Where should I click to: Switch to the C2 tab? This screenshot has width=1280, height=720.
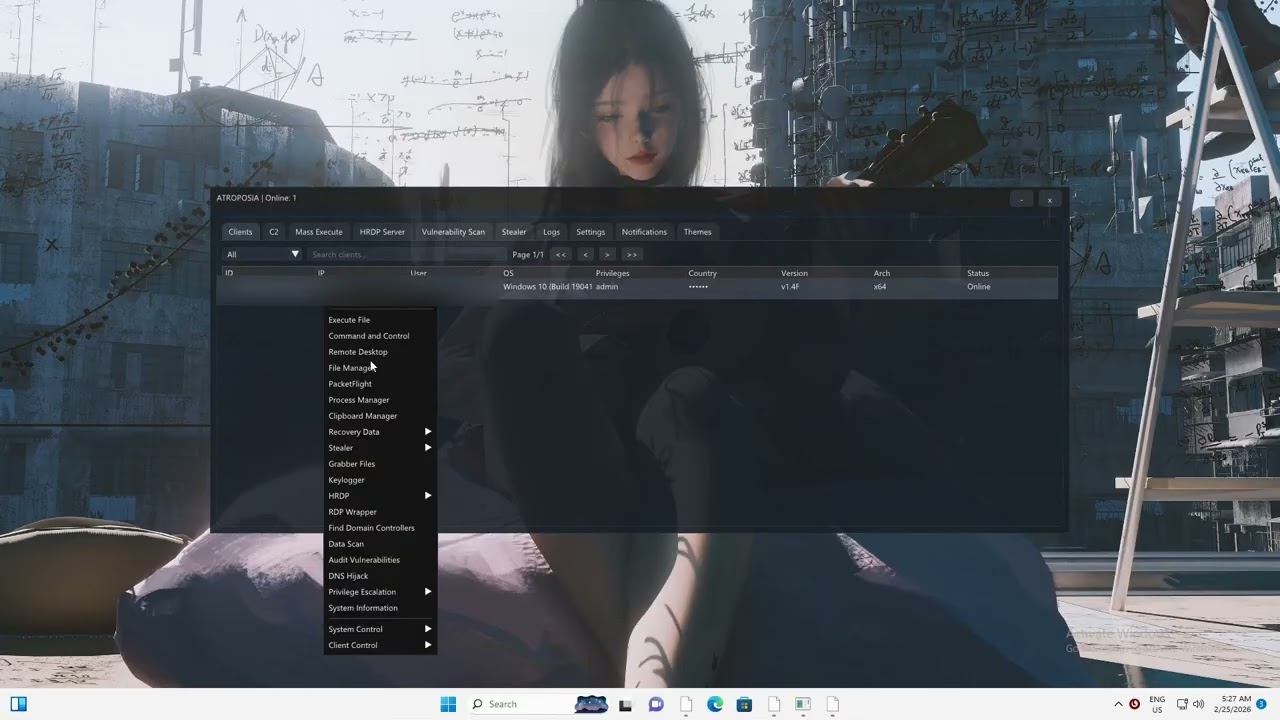point(273,232)
